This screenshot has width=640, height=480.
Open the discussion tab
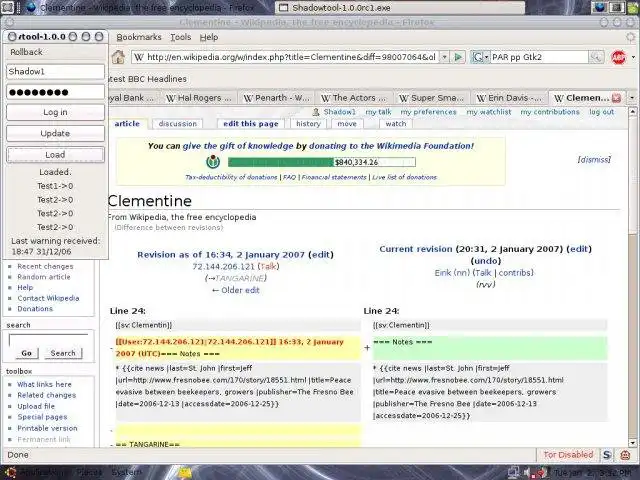coord(178,124)
